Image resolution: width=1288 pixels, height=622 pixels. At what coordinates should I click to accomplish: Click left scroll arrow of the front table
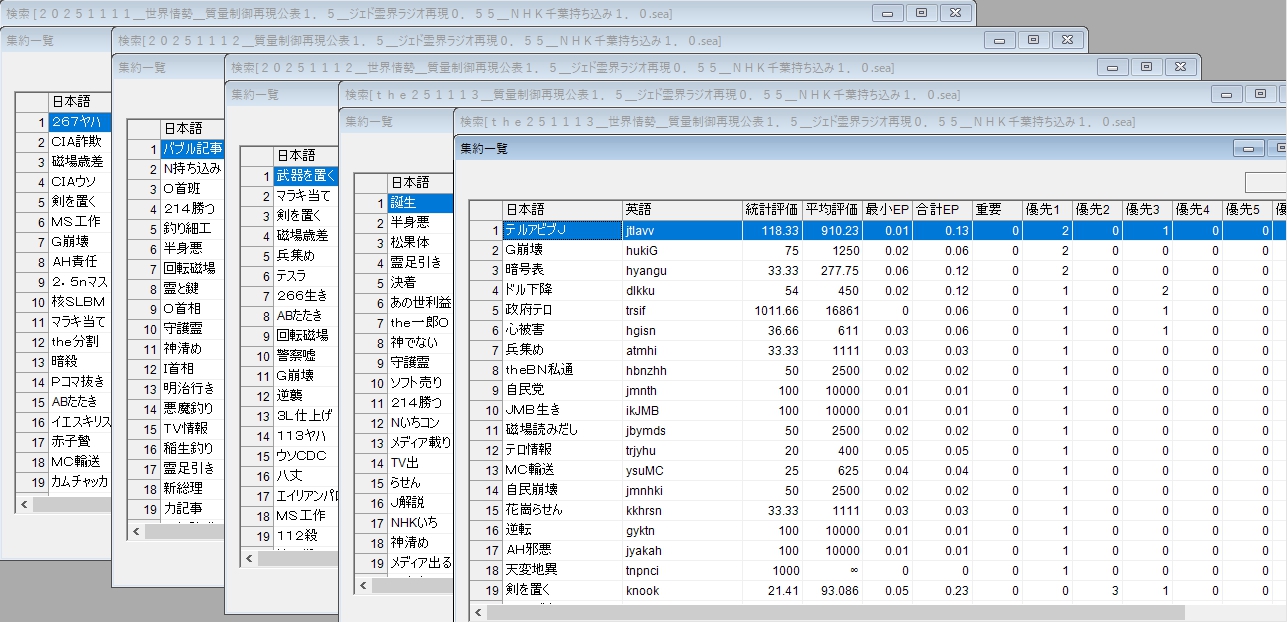[478, 612]
